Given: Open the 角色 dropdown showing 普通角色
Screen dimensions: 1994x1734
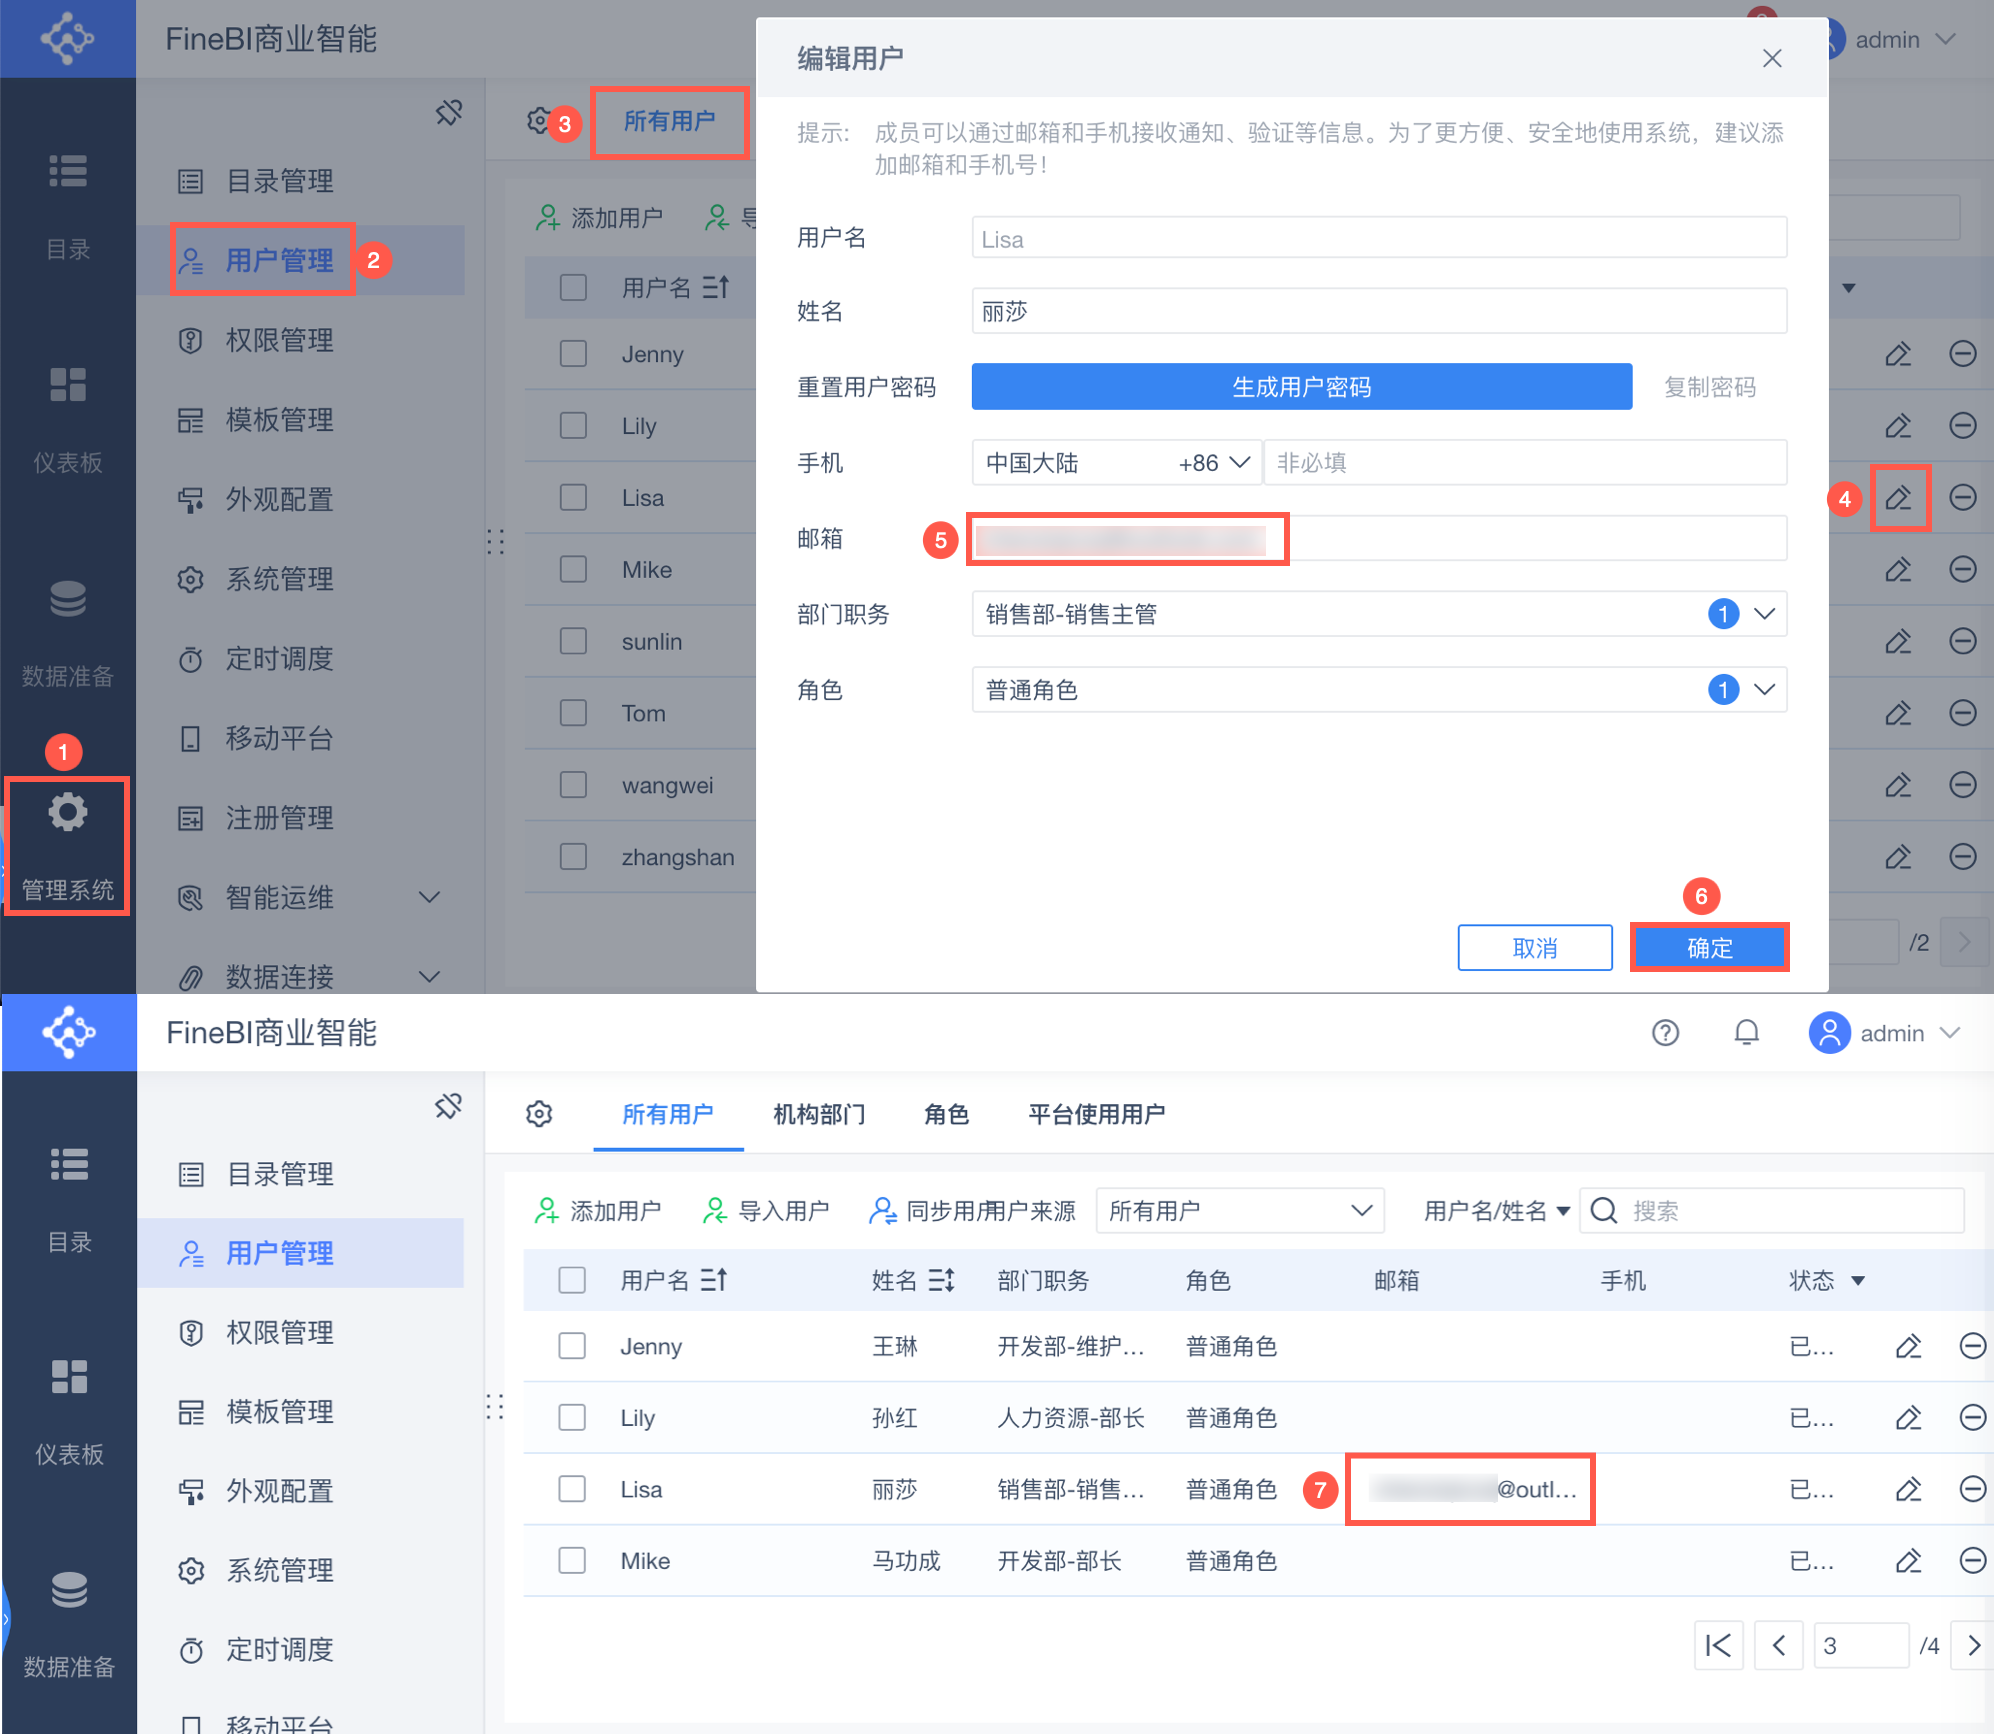Looking at the screenshot, I should click(x=1764, y=690).
